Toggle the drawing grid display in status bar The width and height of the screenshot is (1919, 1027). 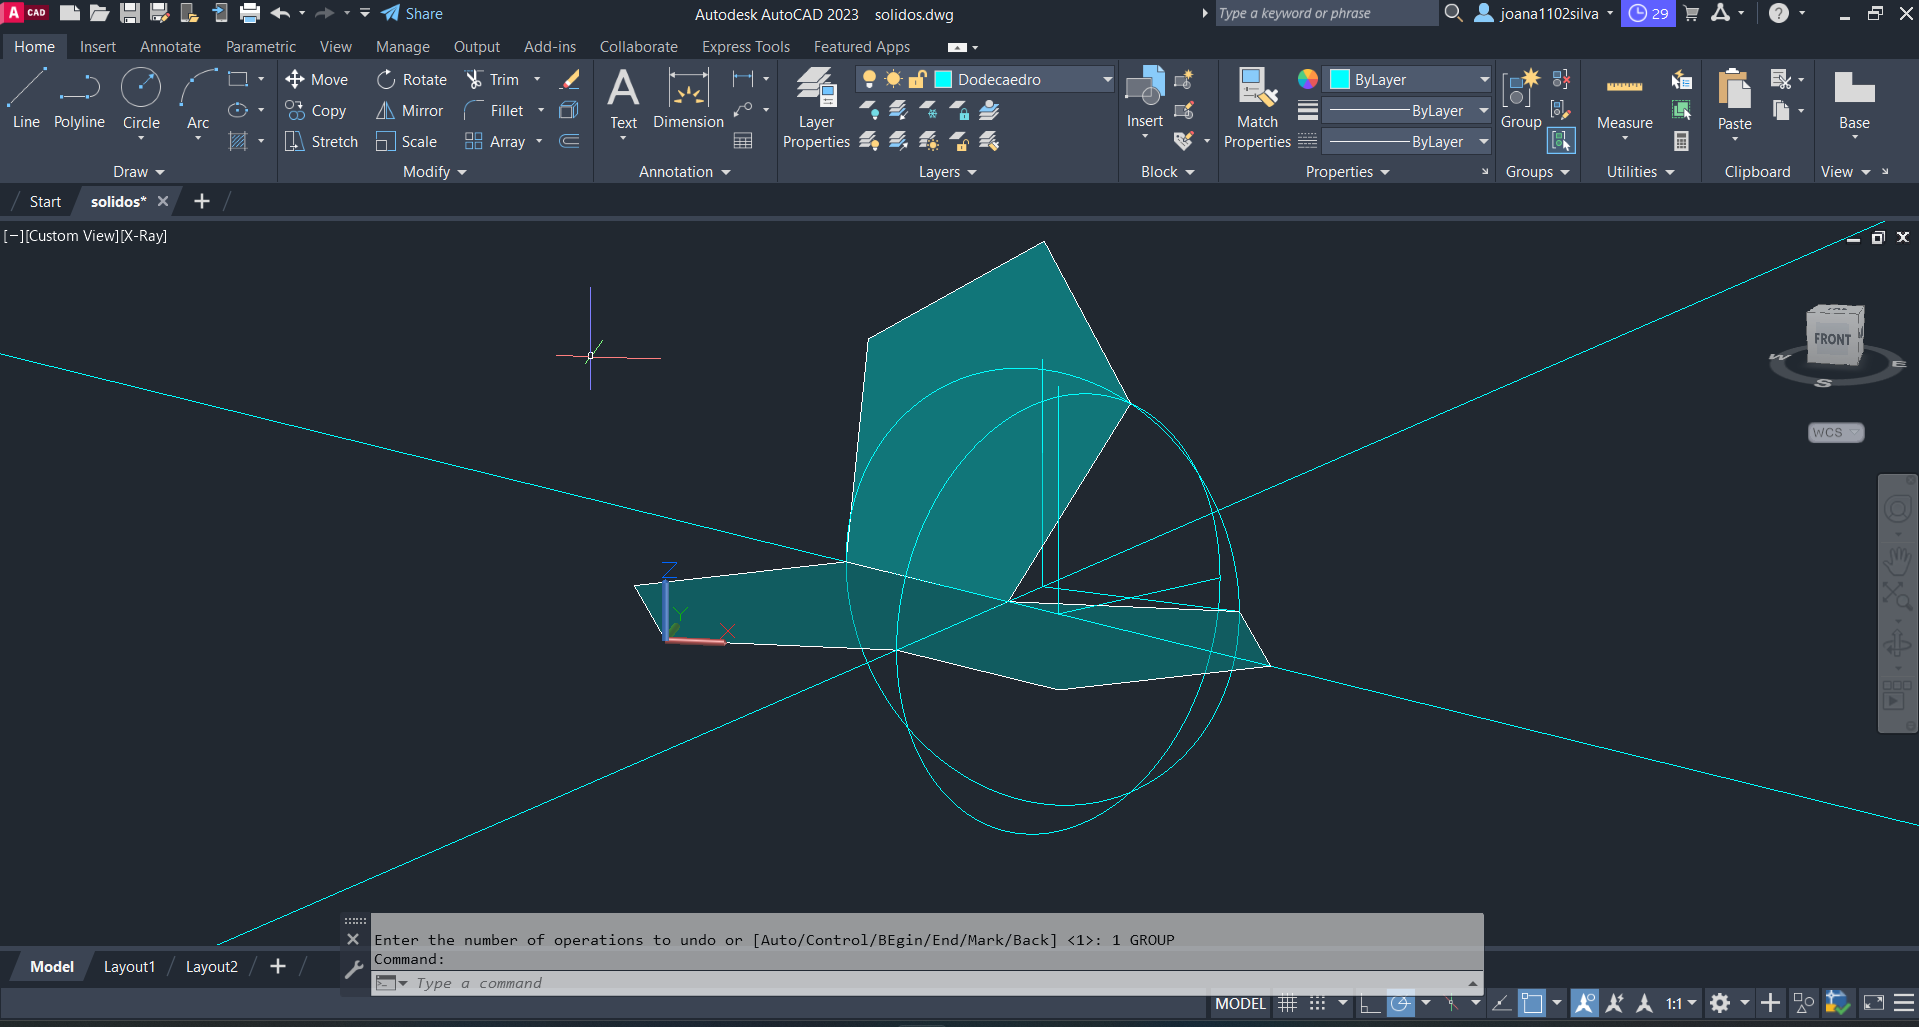[x=1288, y=1003]
